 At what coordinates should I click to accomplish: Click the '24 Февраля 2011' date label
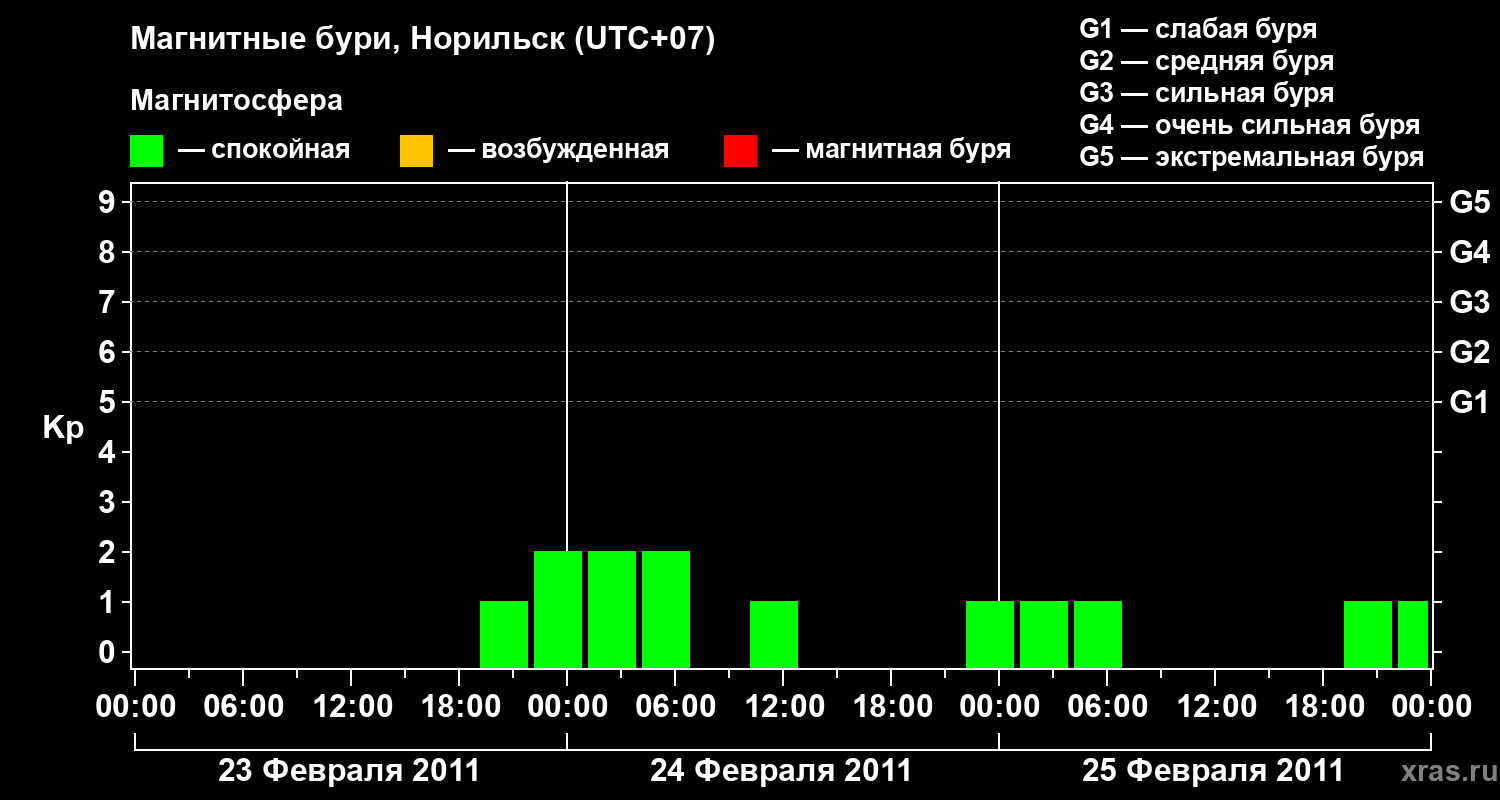pyautogui.click(x=781, y=771)
